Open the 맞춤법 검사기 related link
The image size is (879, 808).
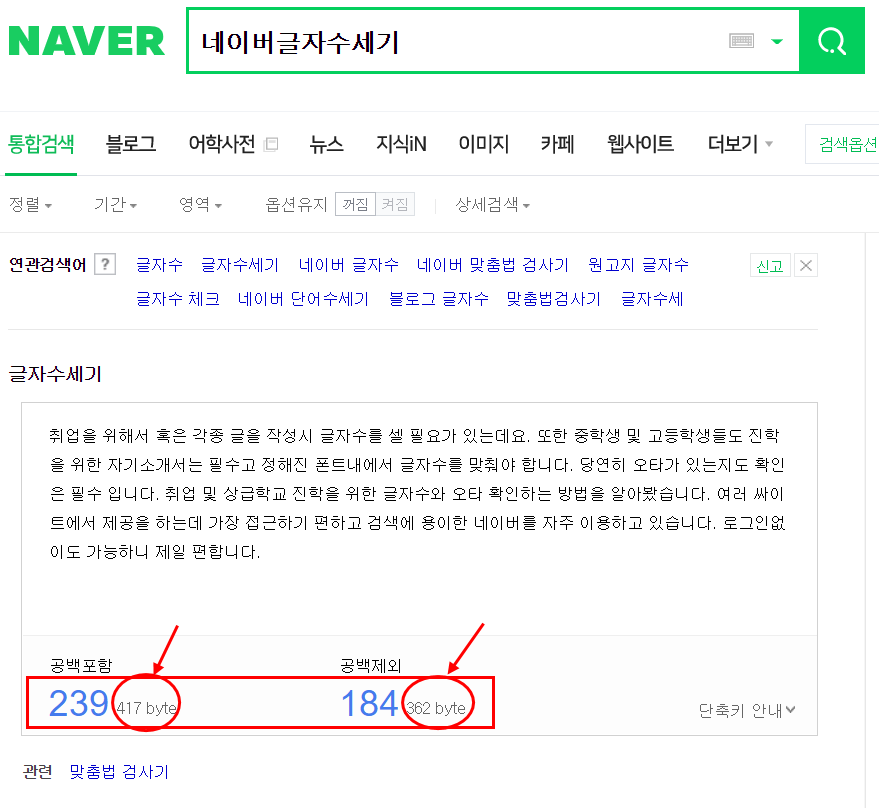pos(119,772)
